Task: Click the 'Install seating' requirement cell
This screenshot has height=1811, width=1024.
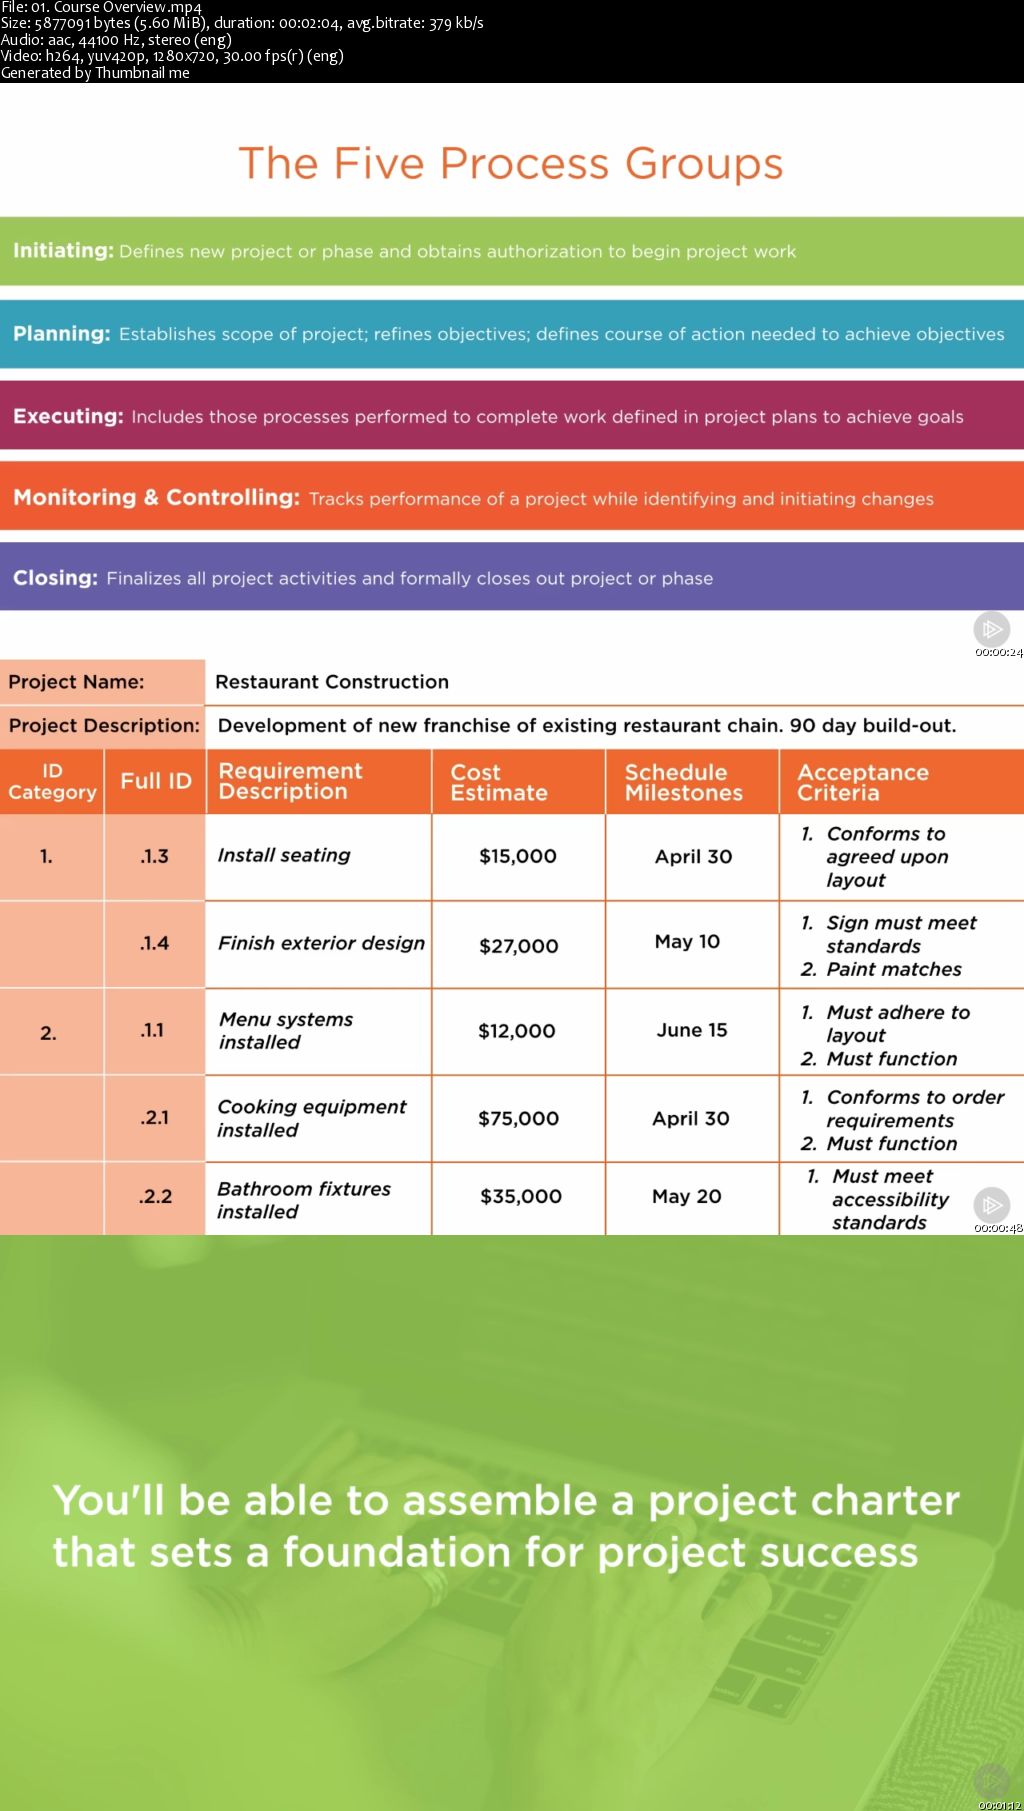Action: (x=319, y=856)
